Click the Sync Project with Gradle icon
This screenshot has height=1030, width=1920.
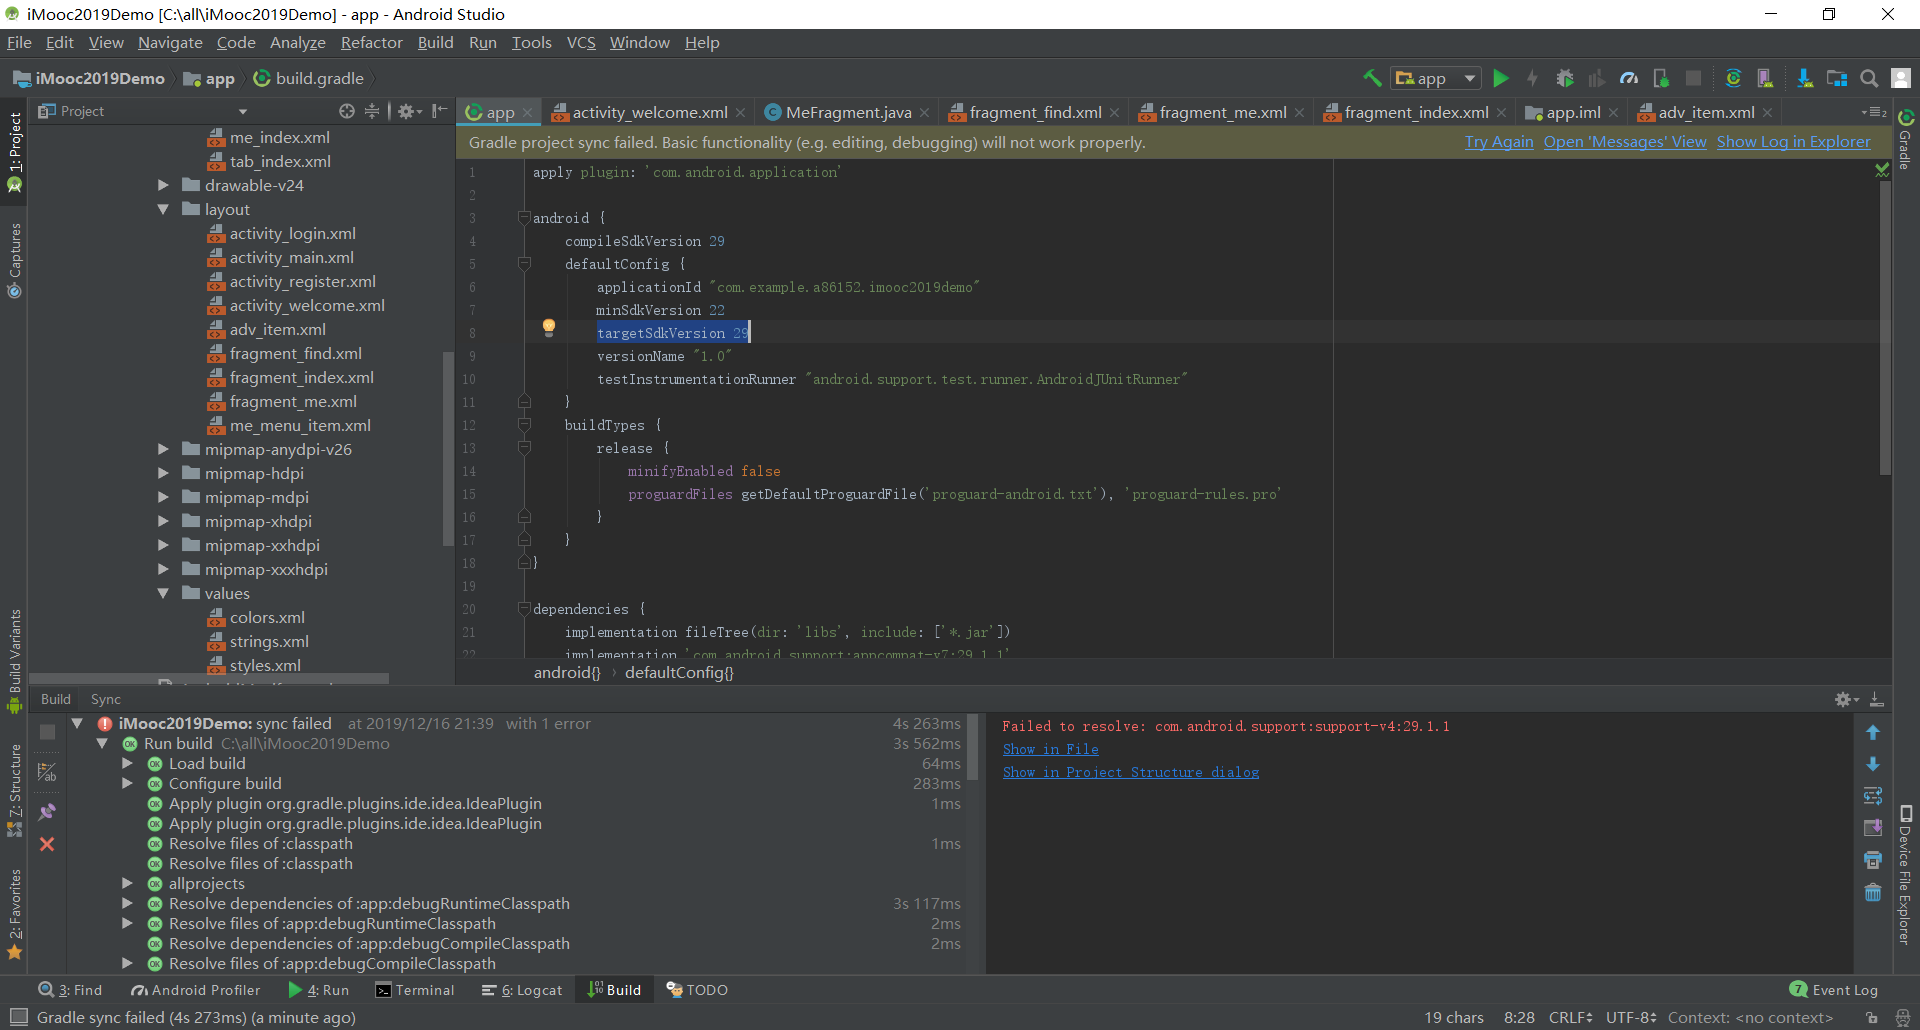click(x=1733, y=78)
